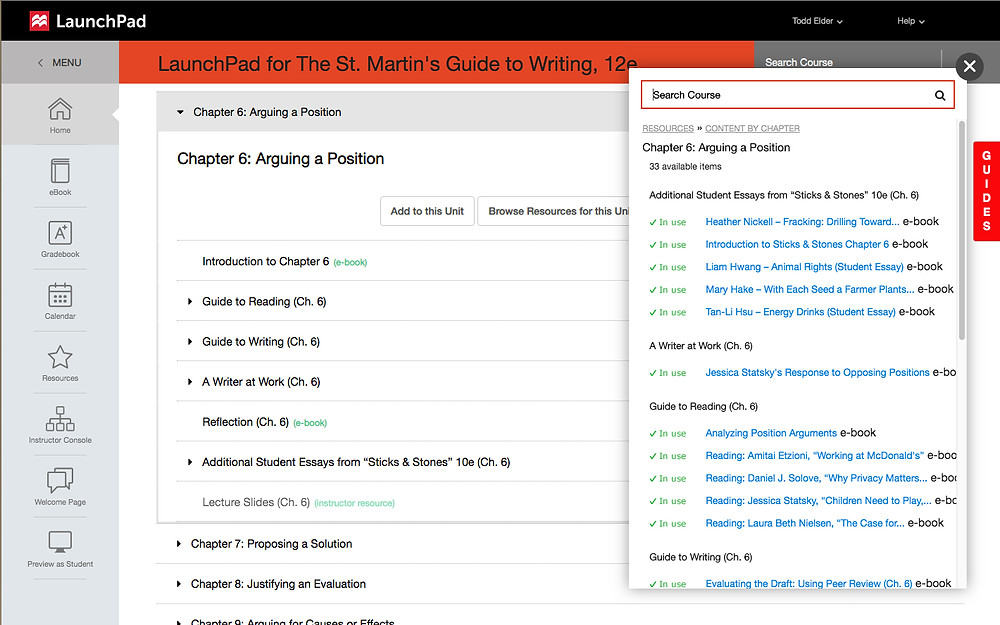This screenshot has height=625, width=1000.
Task: Expand Chapter 8: Justifying an Evaluation
Action: tap(179, 584)
